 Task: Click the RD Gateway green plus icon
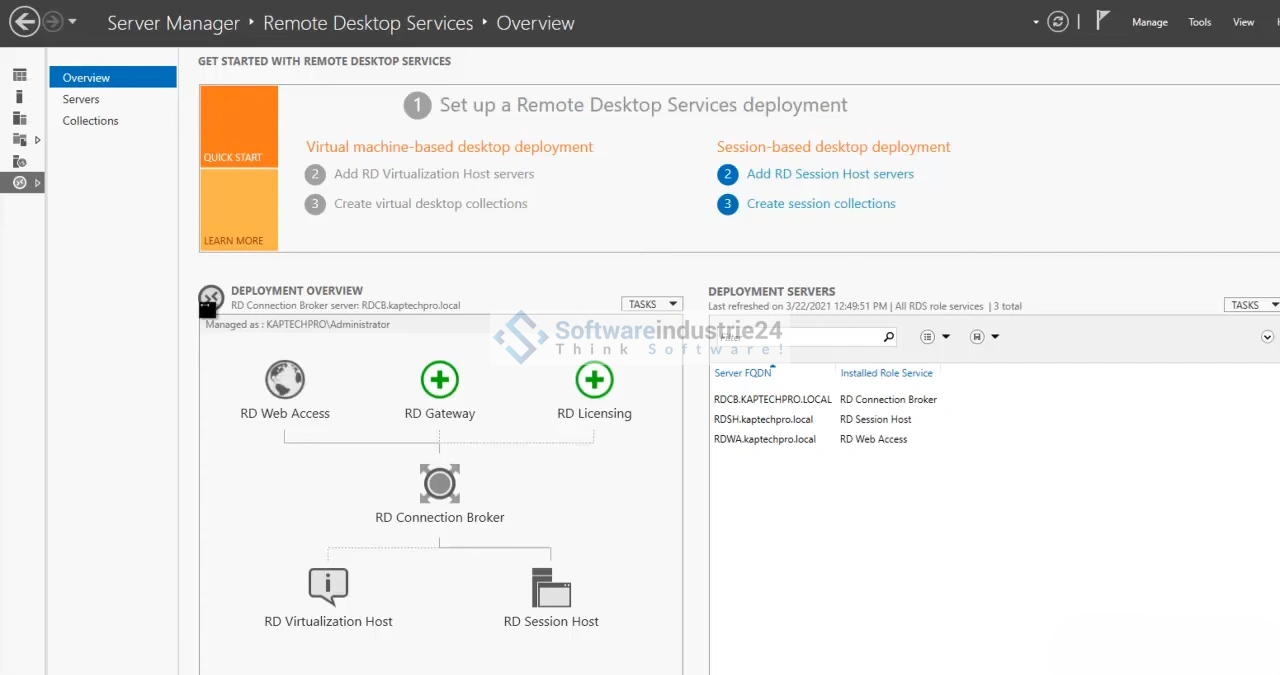tap(439, 380)
